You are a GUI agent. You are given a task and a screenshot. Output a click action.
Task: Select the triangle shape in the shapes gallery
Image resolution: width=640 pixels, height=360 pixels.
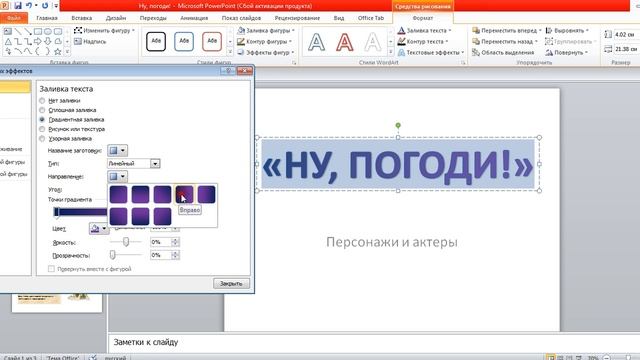pos(8,41)
